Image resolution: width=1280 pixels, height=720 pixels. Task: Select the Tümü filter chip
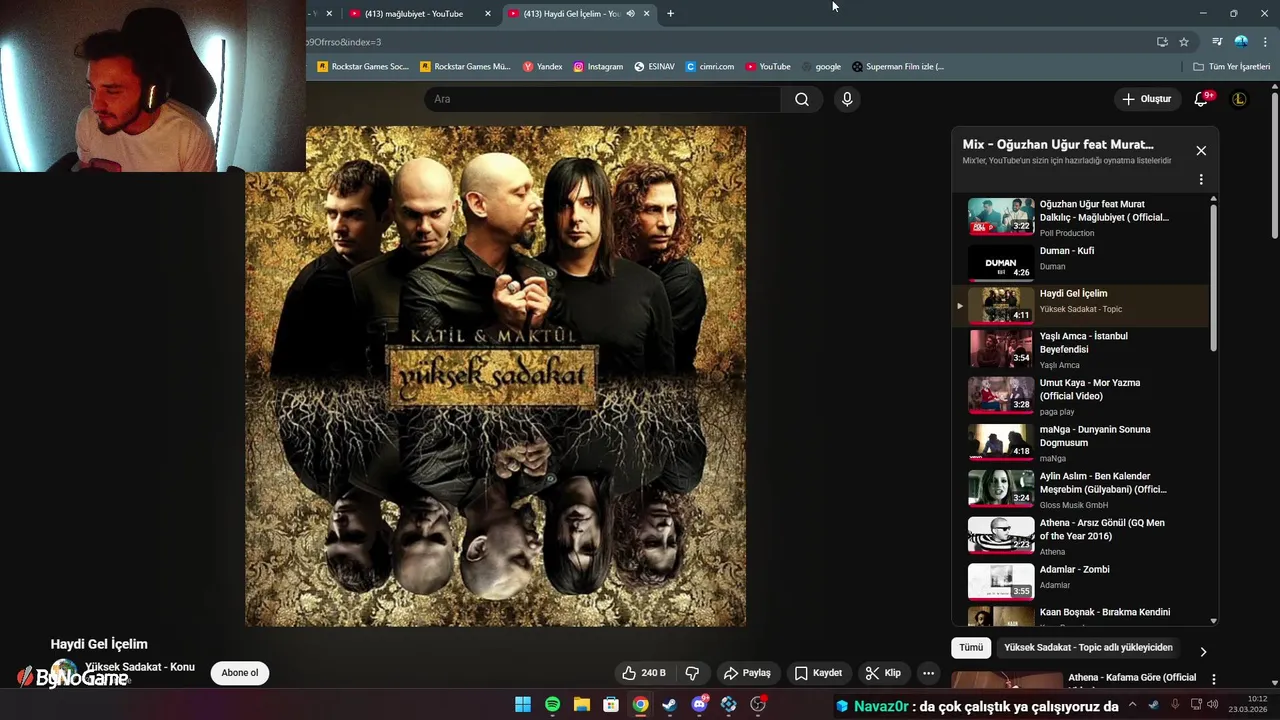coord(971,648)
